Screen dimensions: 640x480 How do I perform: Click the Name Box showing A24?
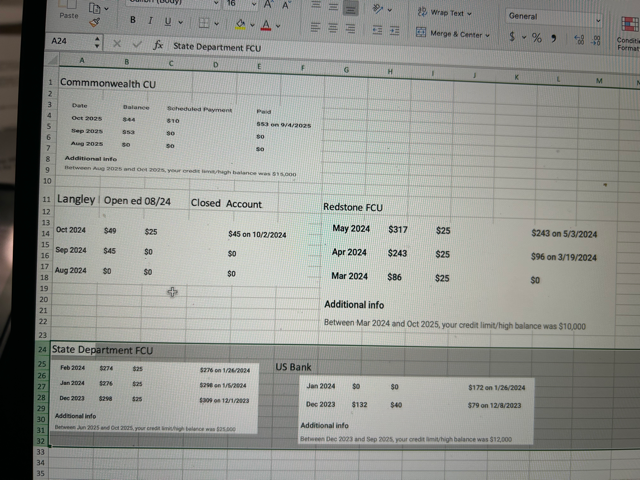click(x=71, y=41)
